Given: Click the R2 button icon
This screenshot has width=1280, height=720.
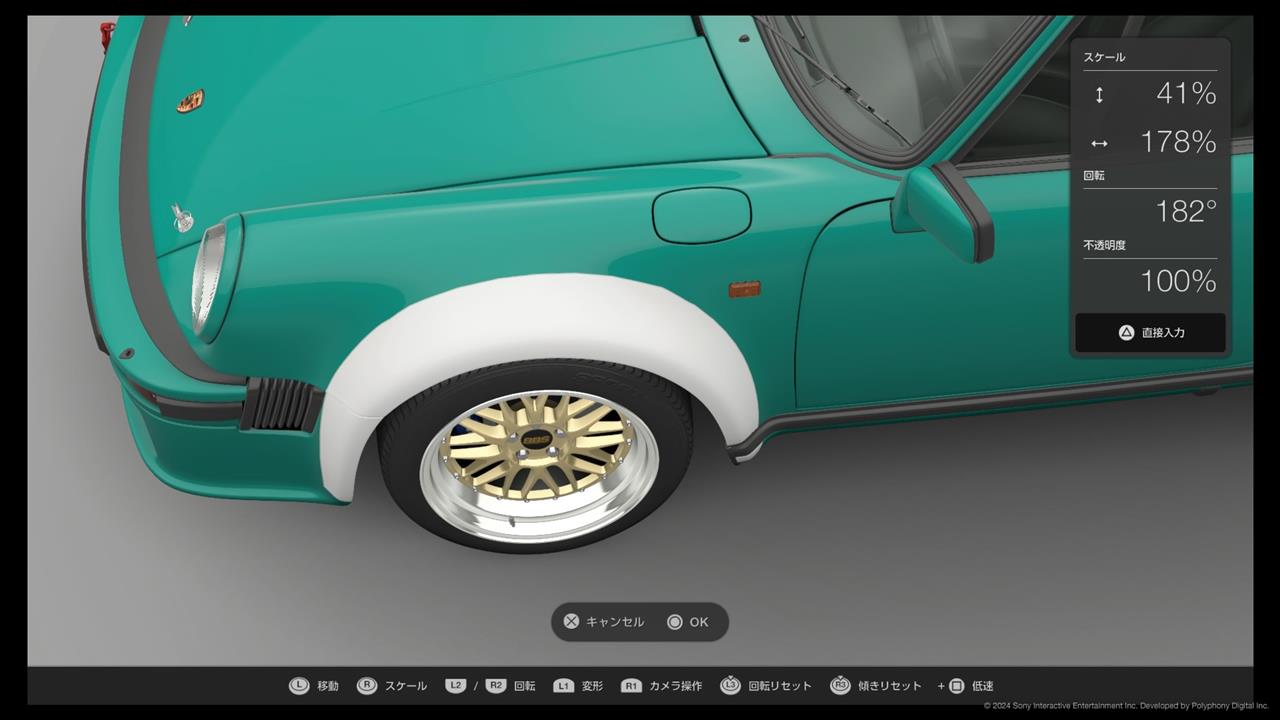Looking at the screenshot, I should click(496, 686).
